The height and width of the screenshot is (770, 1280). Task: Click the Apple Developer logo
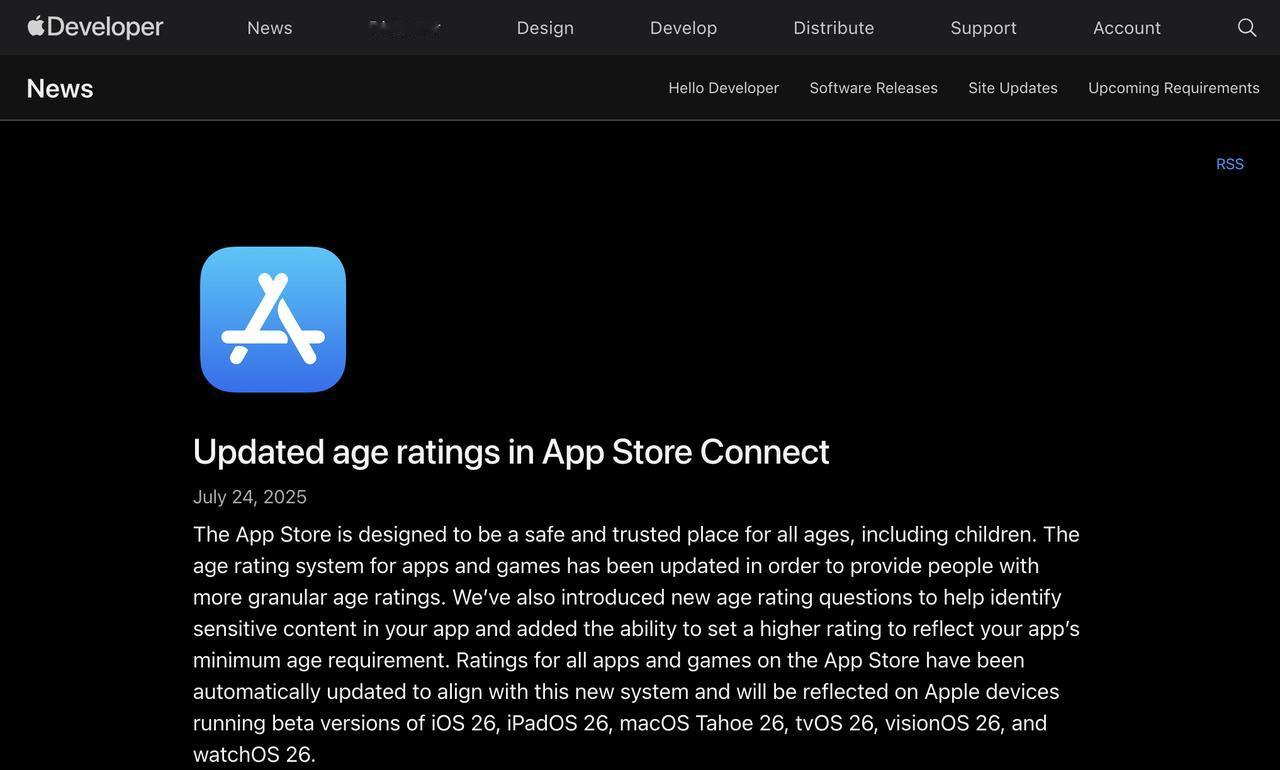(95, 27)
